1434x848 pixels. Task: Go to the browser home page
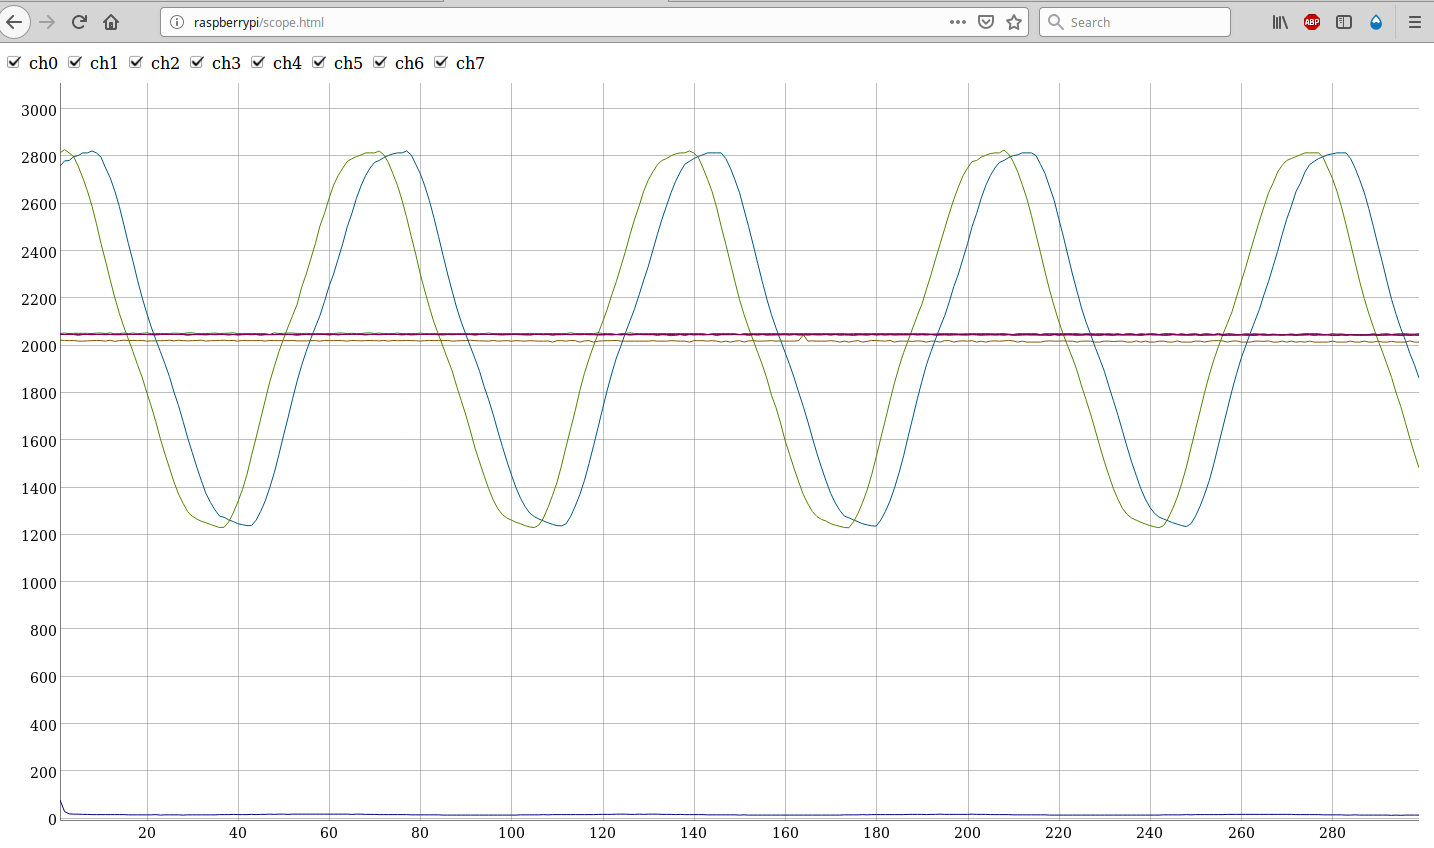tap(111, 22)
